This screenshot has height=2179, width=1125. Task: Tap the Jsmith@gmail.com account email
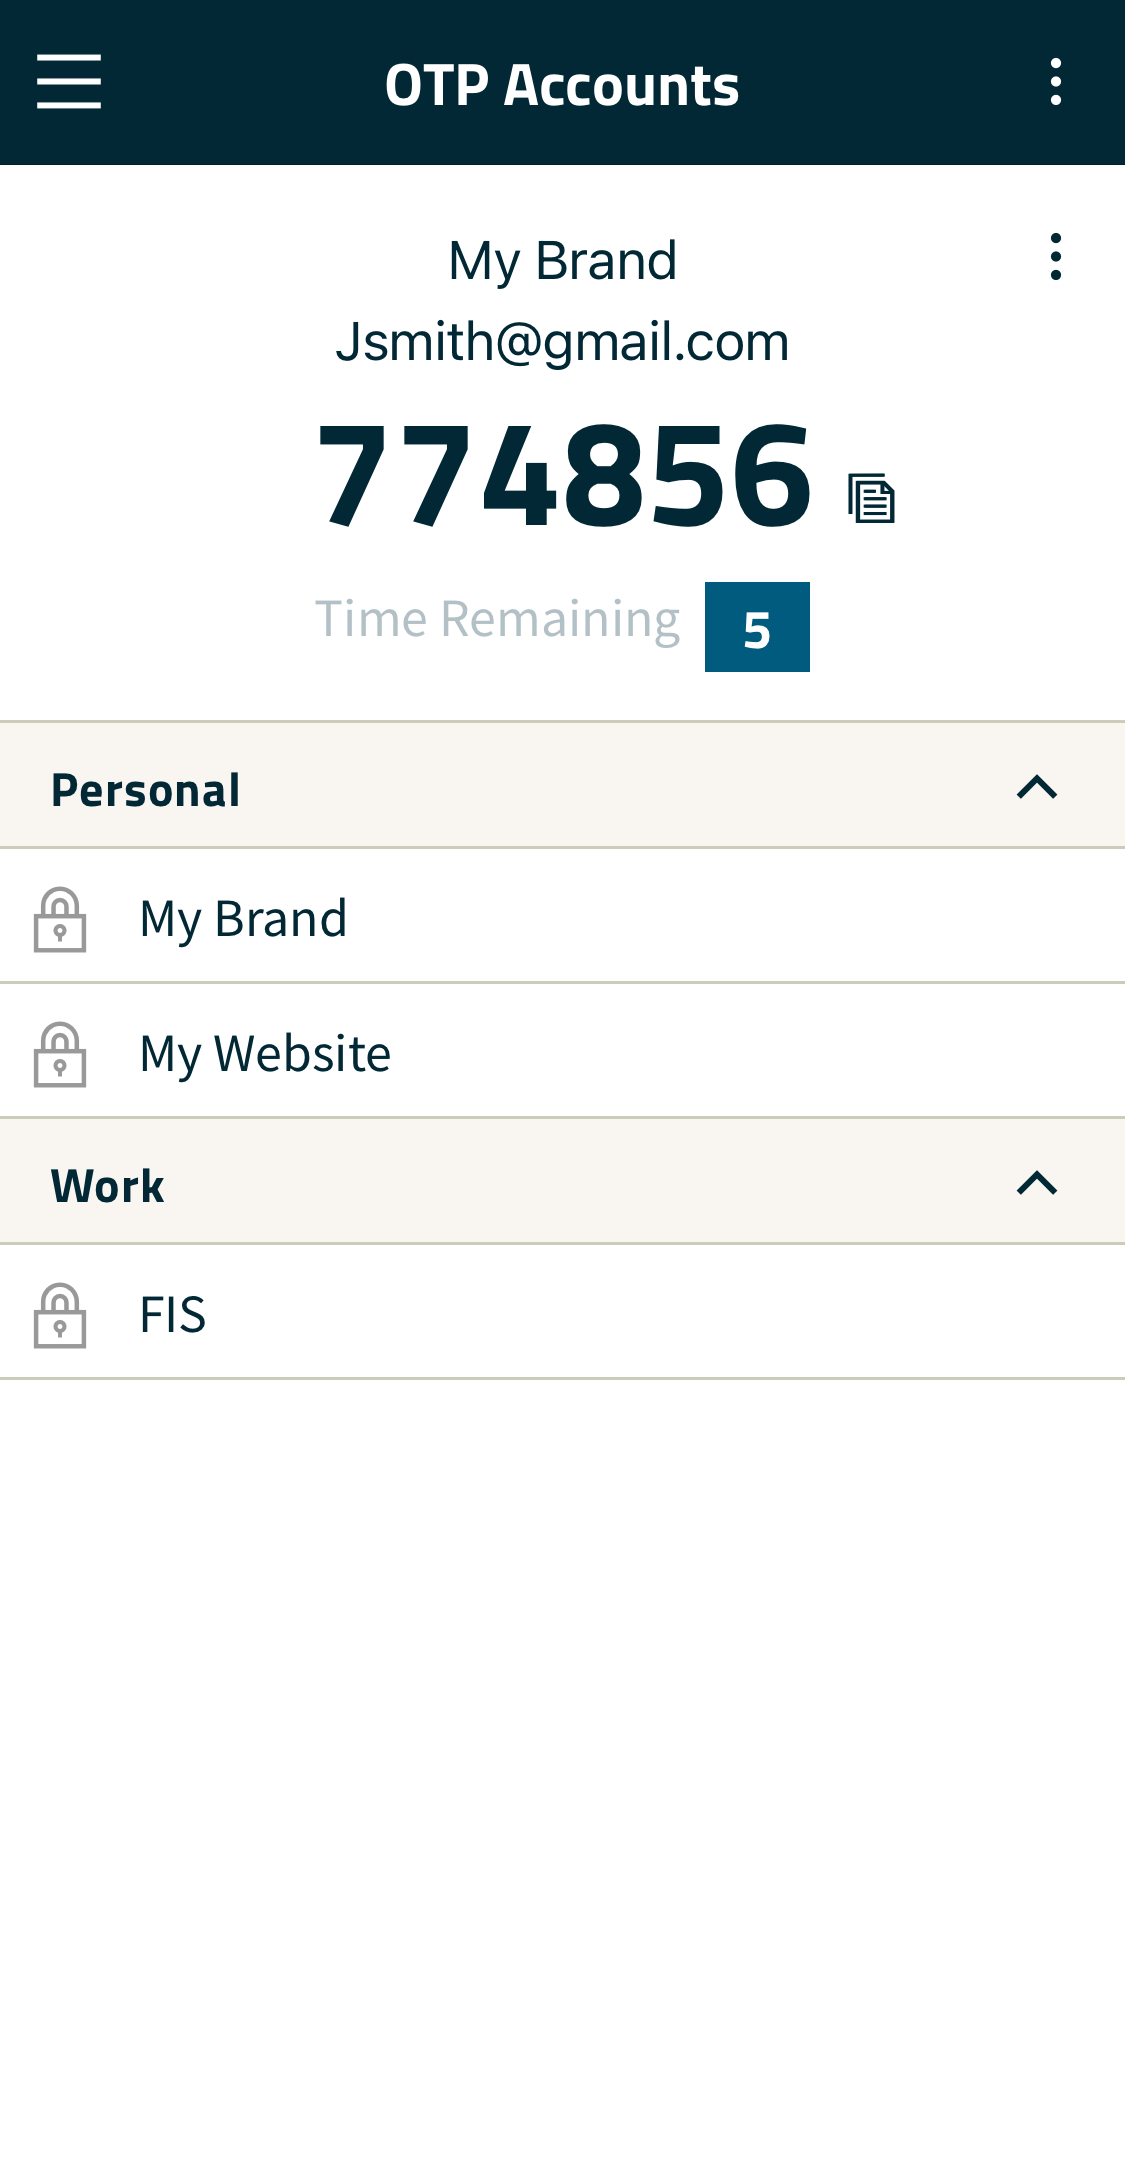[562, 343]
